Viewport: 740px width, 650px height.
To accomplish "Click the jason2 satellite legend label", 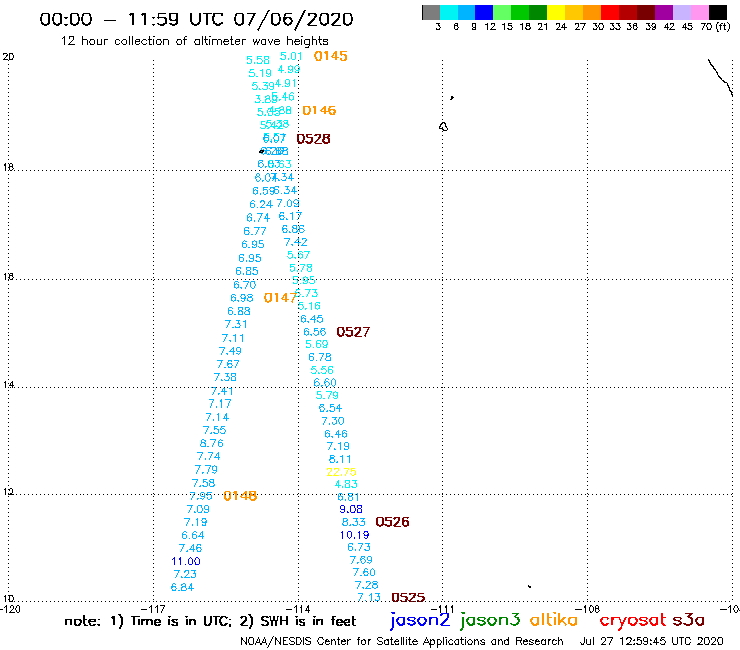I will click(x=420, y=620).
